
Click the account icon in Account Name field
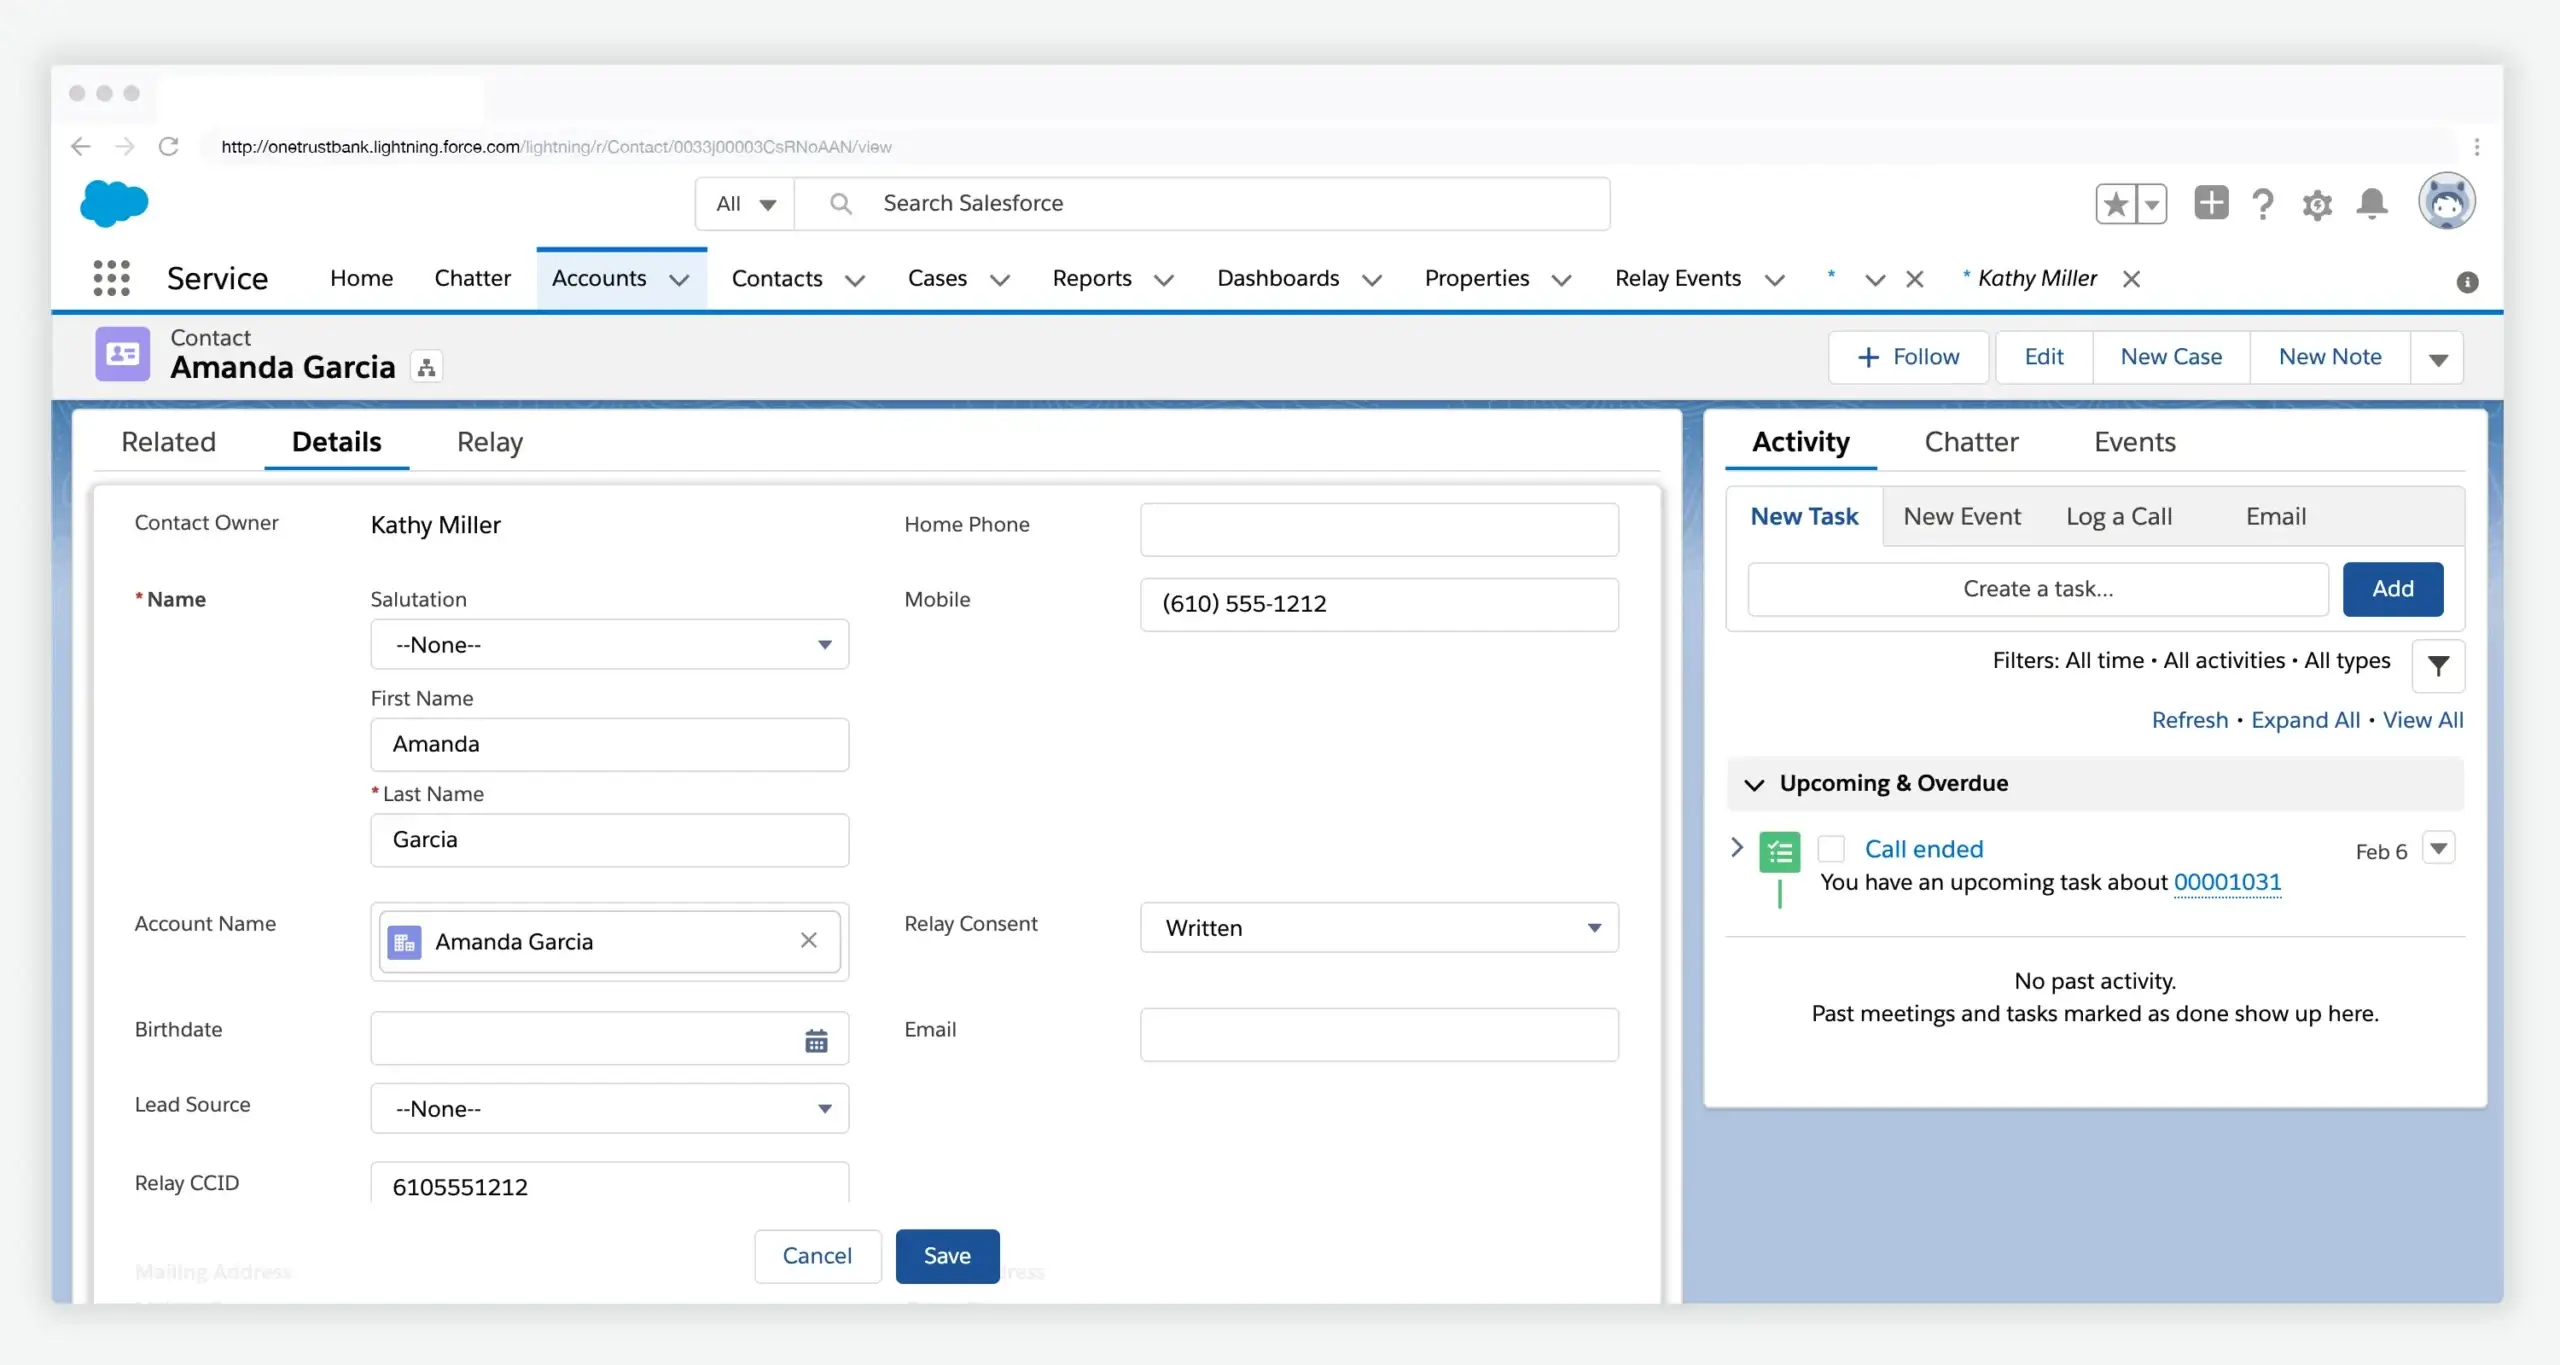(x=404, y=942)
